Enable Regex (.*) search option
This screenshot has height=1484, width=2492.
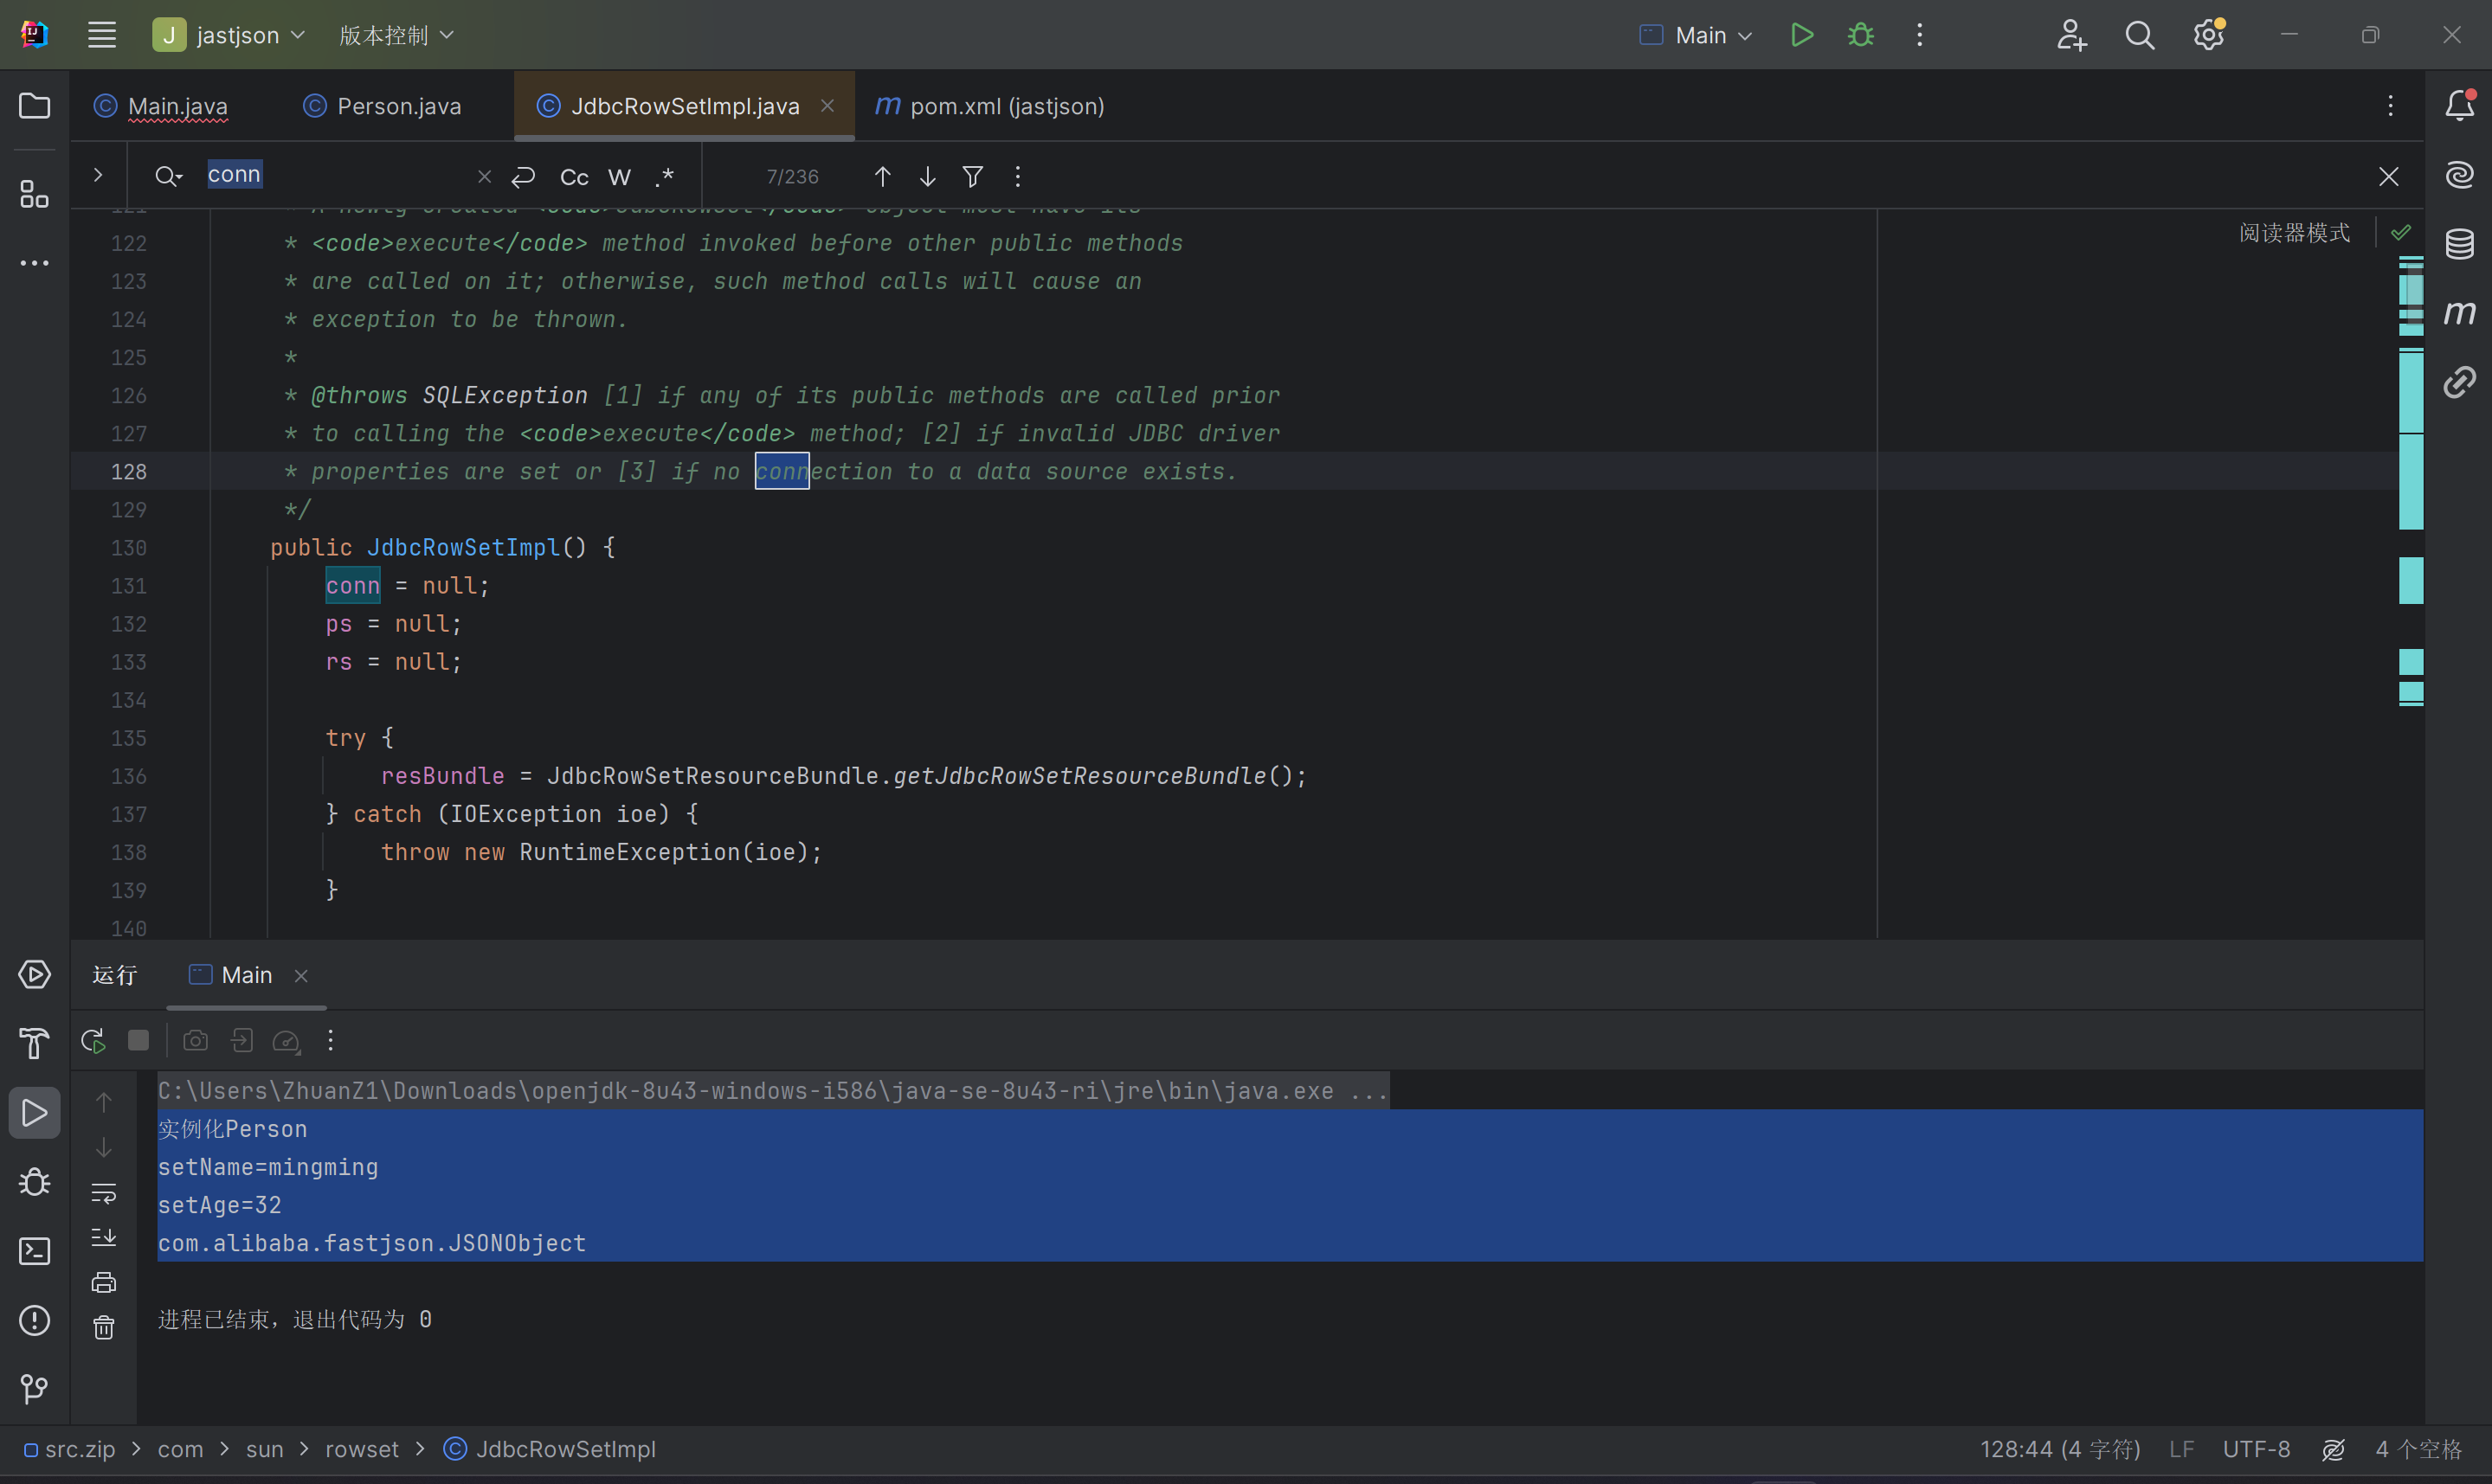tap(665, 177)
